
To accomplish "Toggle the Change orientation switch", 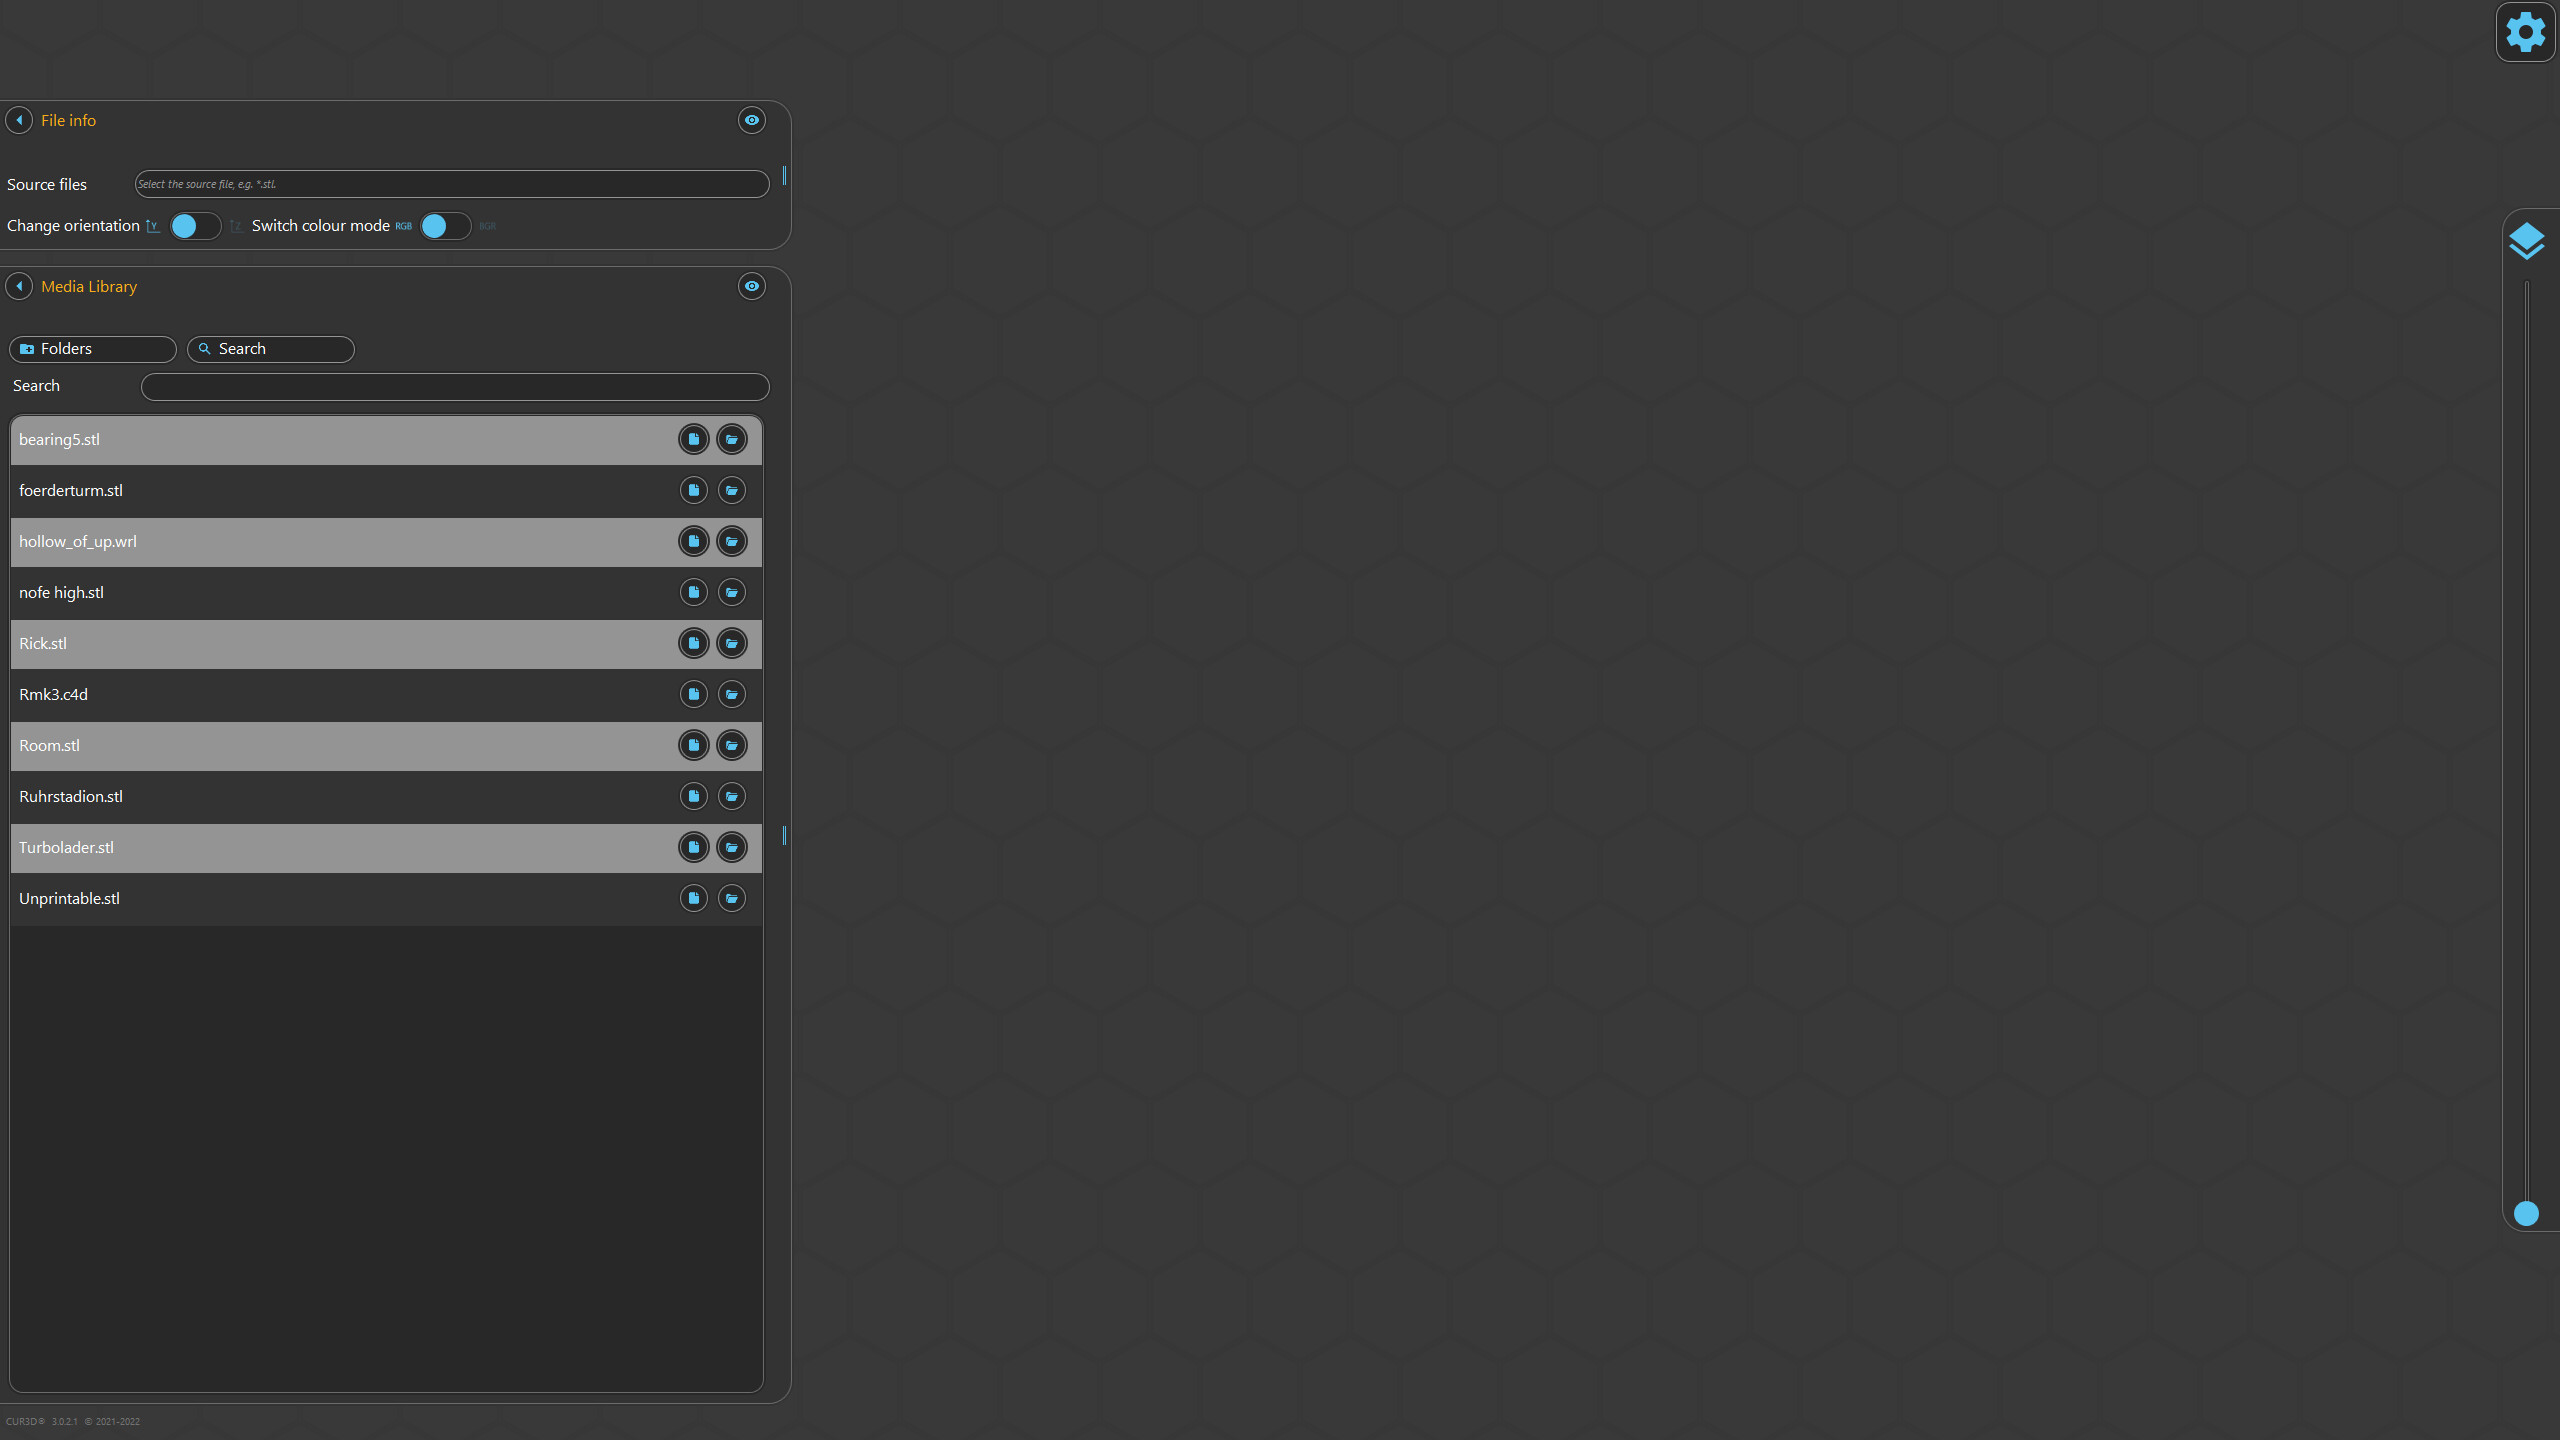I will tap(194, 226).
